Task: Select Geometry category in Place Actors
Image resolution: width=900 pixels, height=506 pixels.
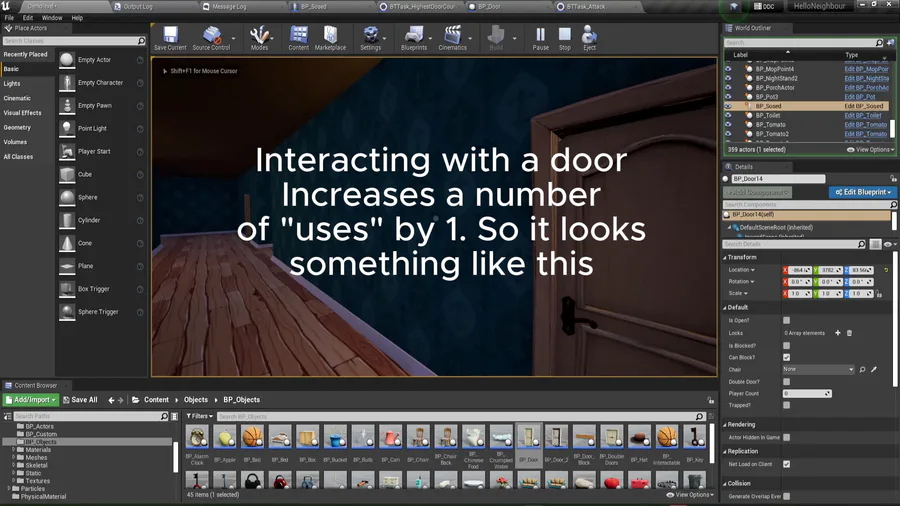Action: click(17, 127)
